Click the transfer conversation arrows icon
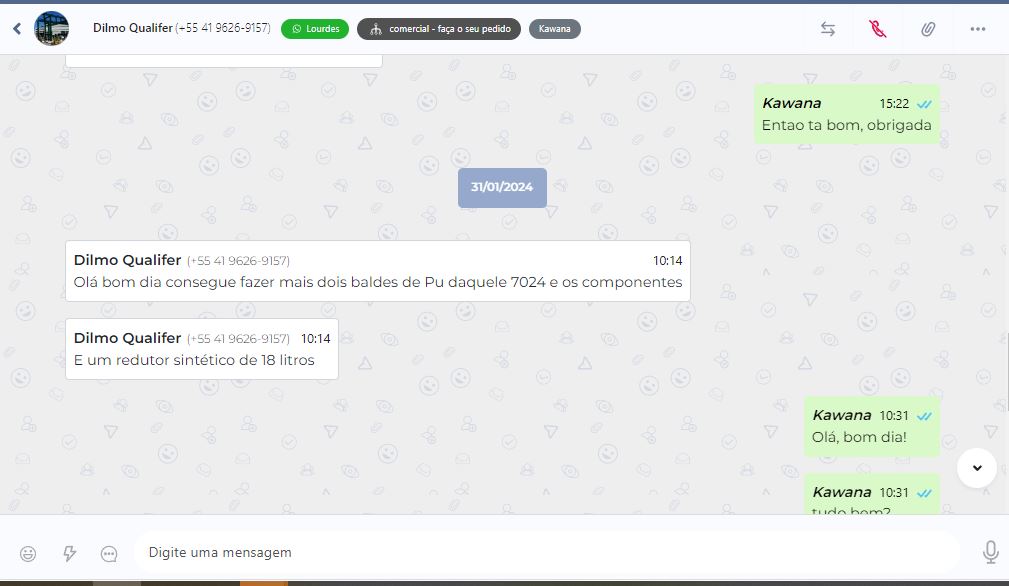Screen dimensions: 1009x586 (x=828, y=29)
